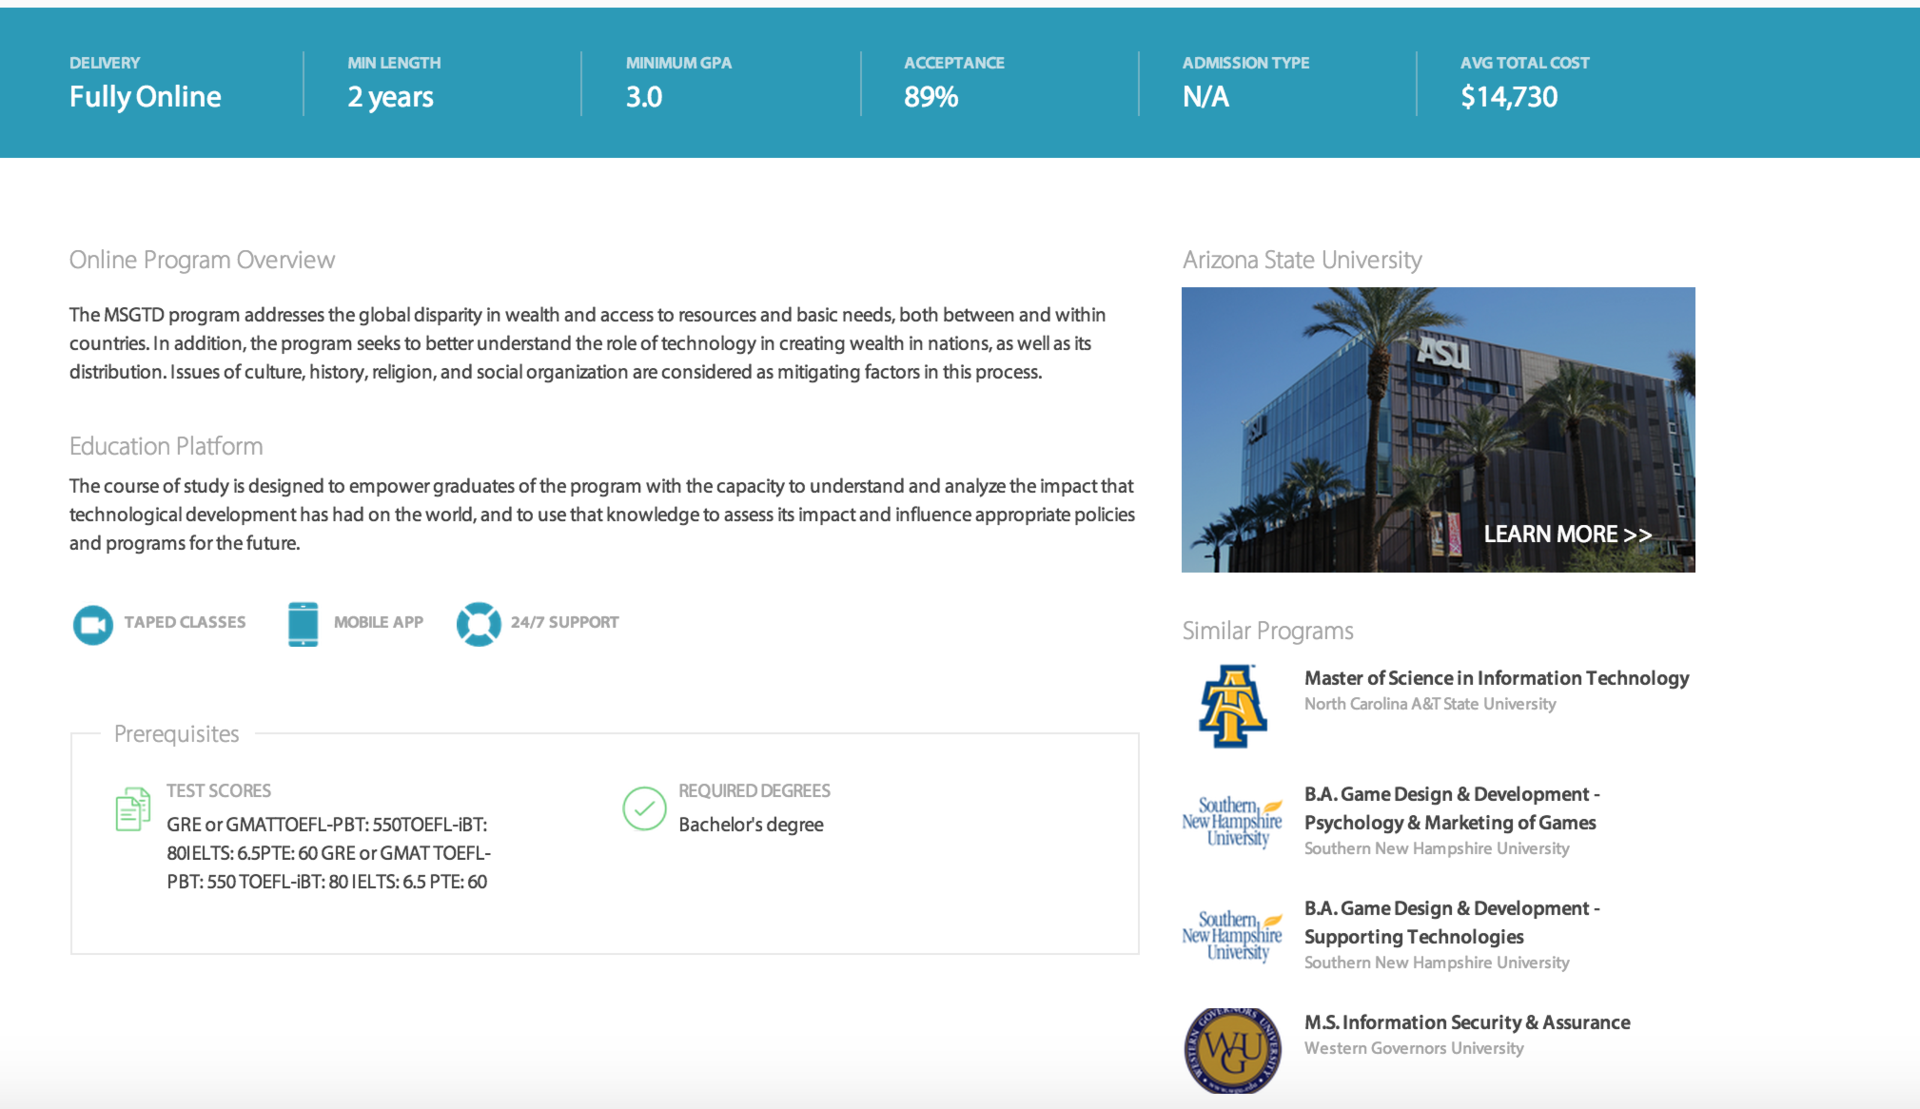Open Master of Science in Information Technology program
This screenshot has height=1109, width=1920.
(1496, 678)
